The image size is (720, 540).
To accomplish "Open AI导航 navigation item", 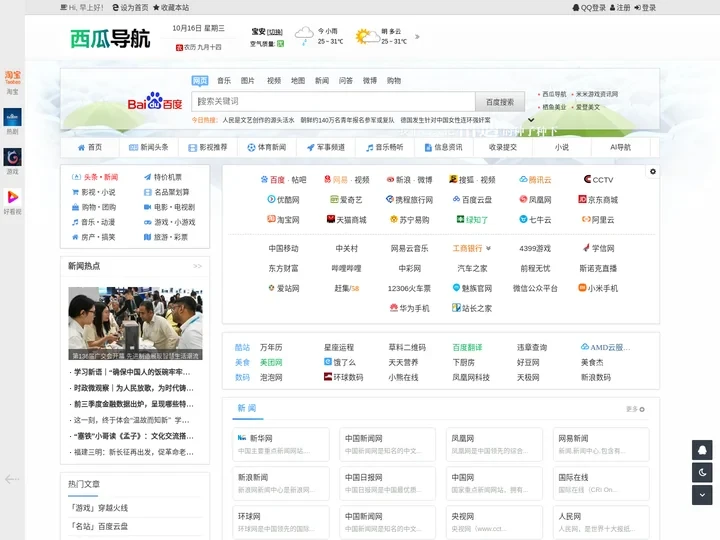I will [x=620, y=147].
